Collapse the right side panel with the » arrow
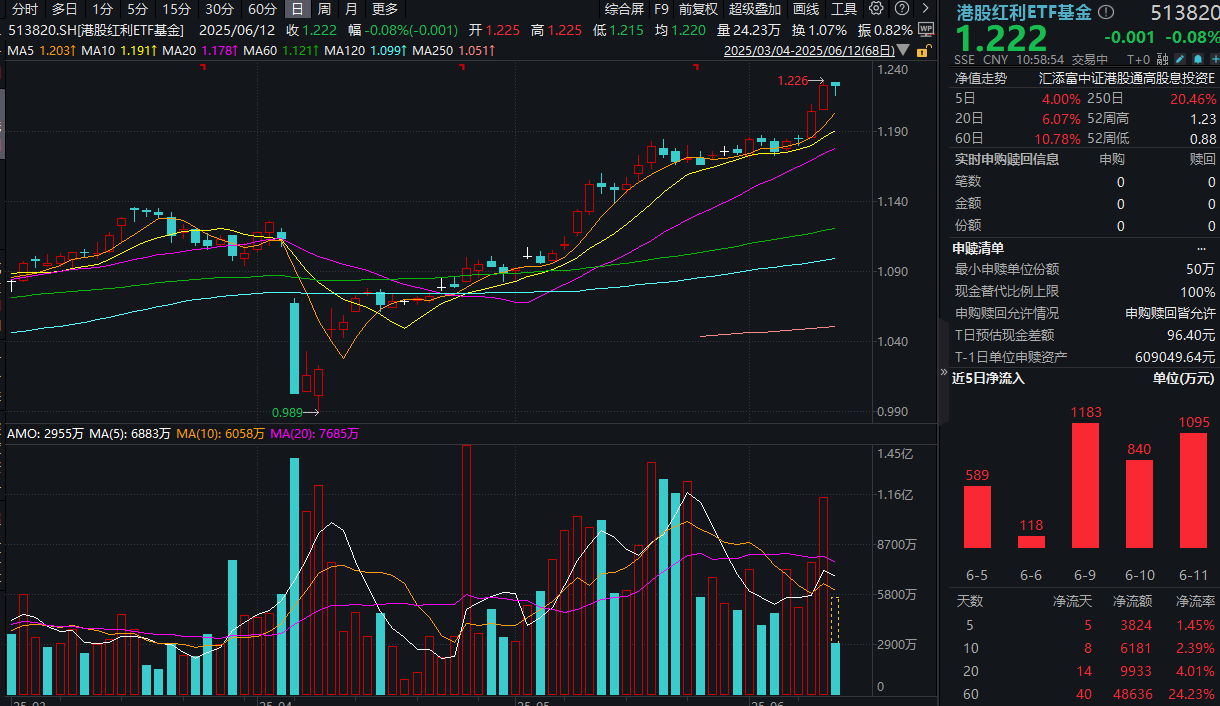Screen dimensions: 1220x706 click(943, 373)
